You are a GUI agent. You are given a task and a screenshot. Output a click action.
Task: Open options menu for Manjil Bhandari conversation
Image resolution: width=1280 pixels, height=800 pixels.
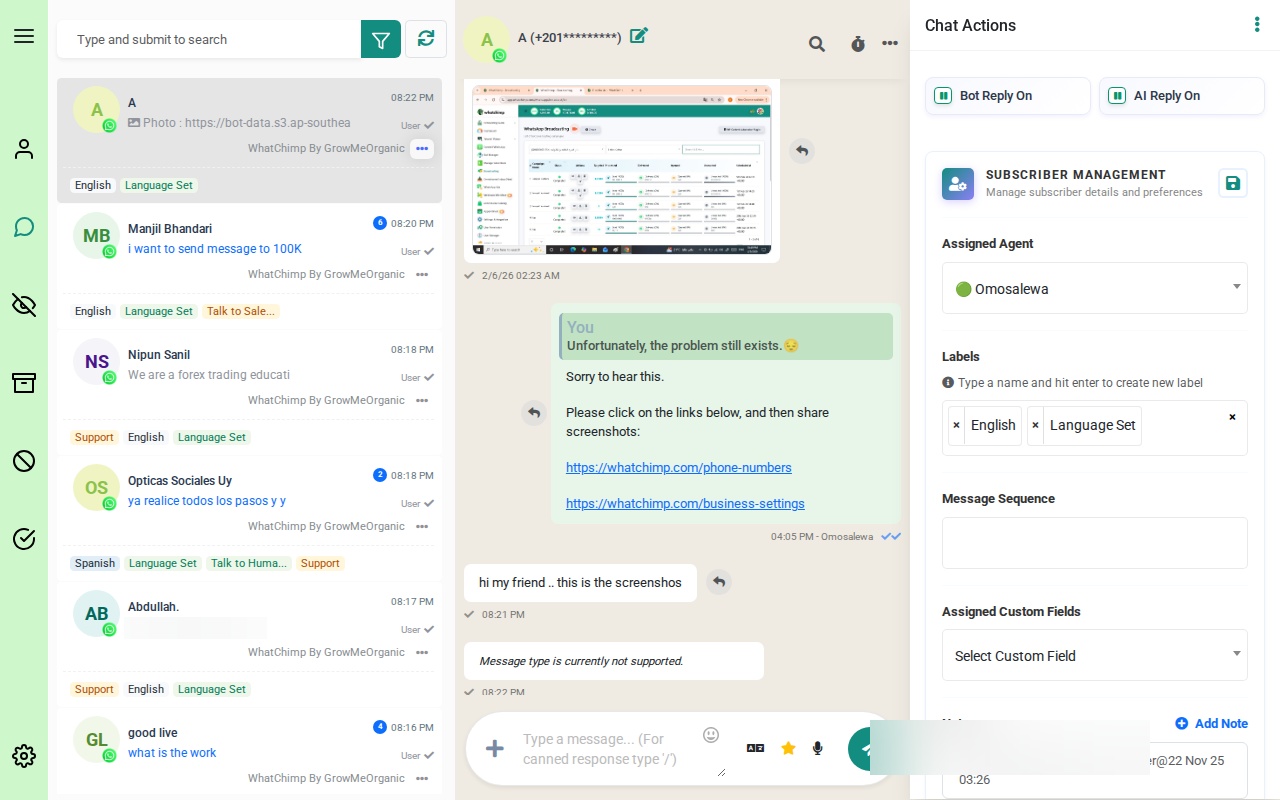tap(422, 274)
